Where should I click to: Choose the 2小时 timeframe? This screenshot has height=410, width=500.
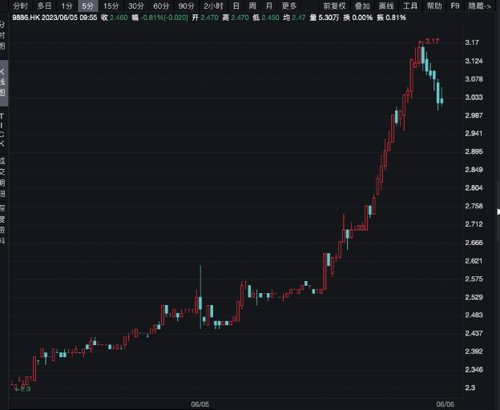click(x=213, y=6)
